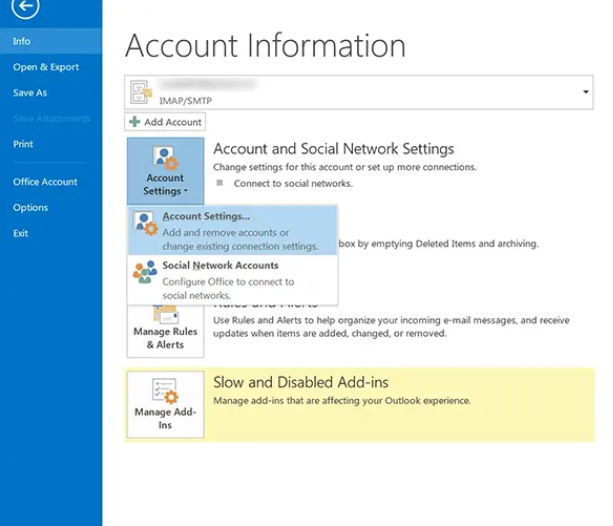Viewport: 613px width, 526px height.
Task: Click the 'Use Rules and Alerts' description text
Action: (x=391, y=327)
